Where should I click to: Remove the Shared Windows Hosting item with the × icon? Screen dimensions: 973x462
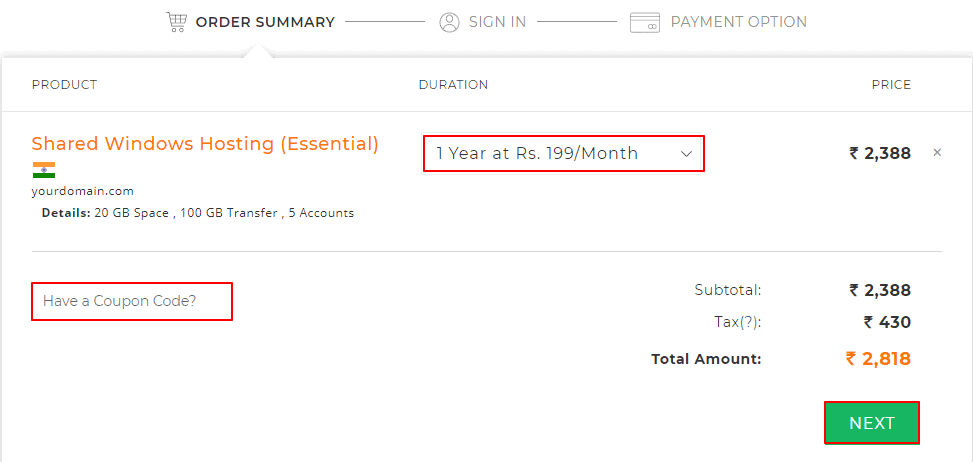point(937,153)
